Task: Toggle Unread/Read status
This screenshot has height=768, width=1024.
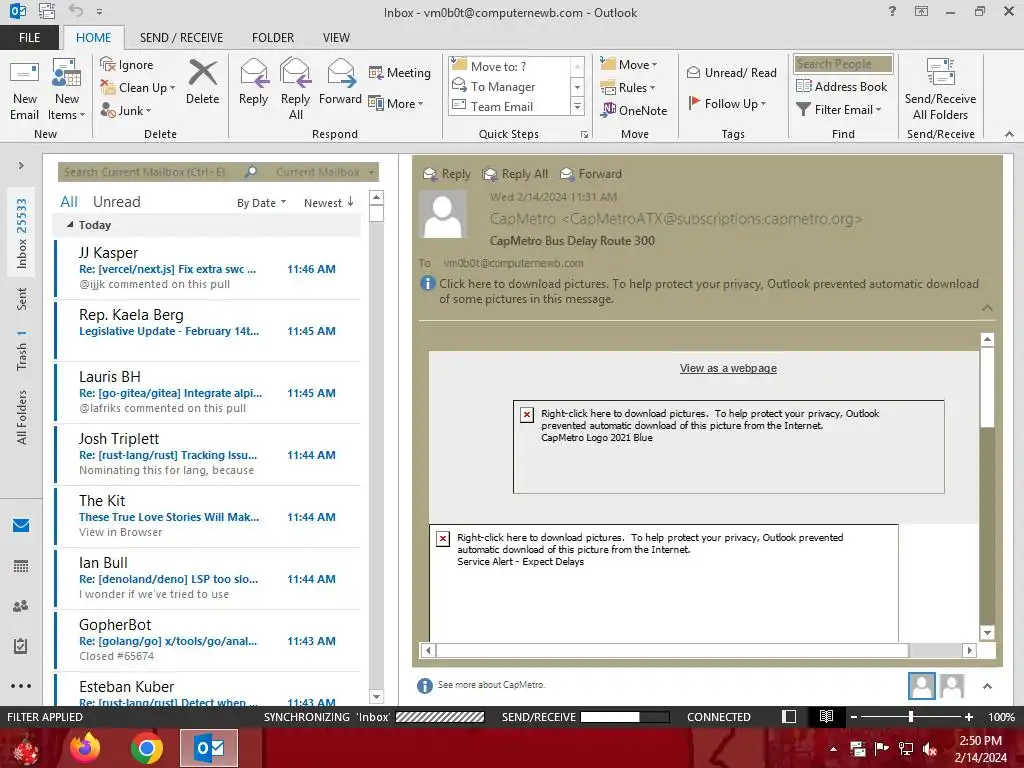Action: (x=731, y=72)
